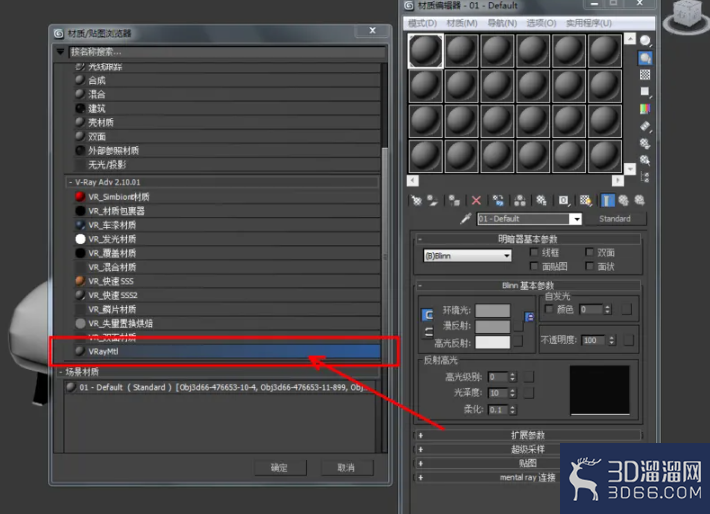The image size is (710, 514).
Task: Click Assign Material to Selection icon
Action: coord(454,201)
